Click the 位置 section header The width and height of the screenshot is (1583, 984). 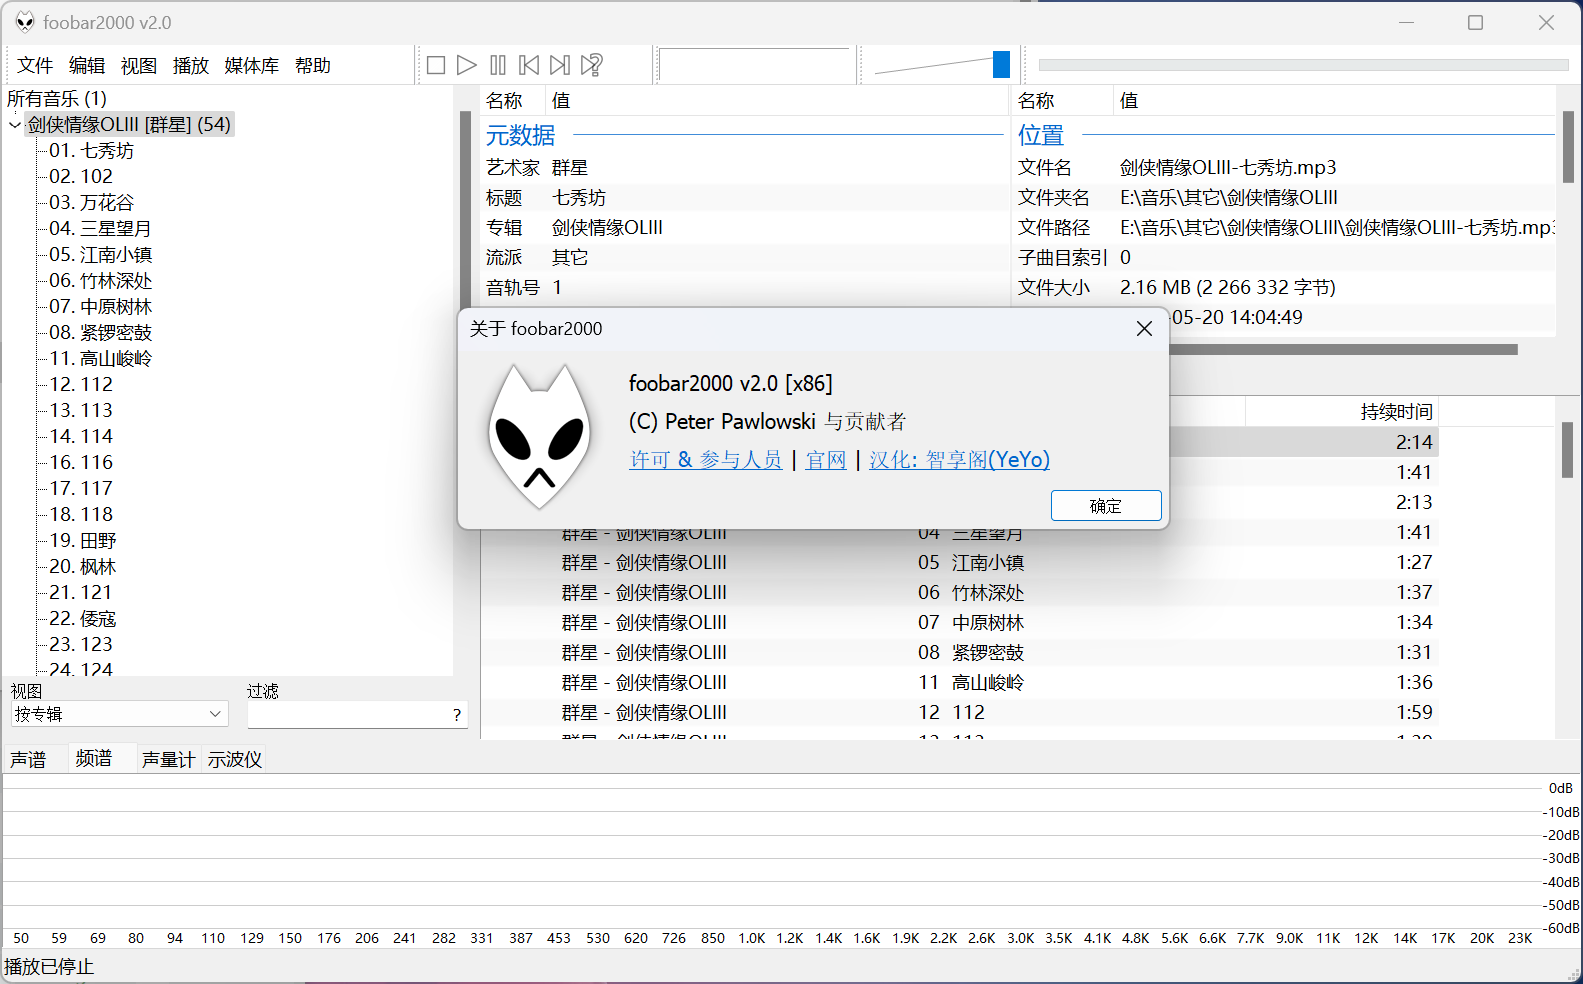click(1041, 135)
